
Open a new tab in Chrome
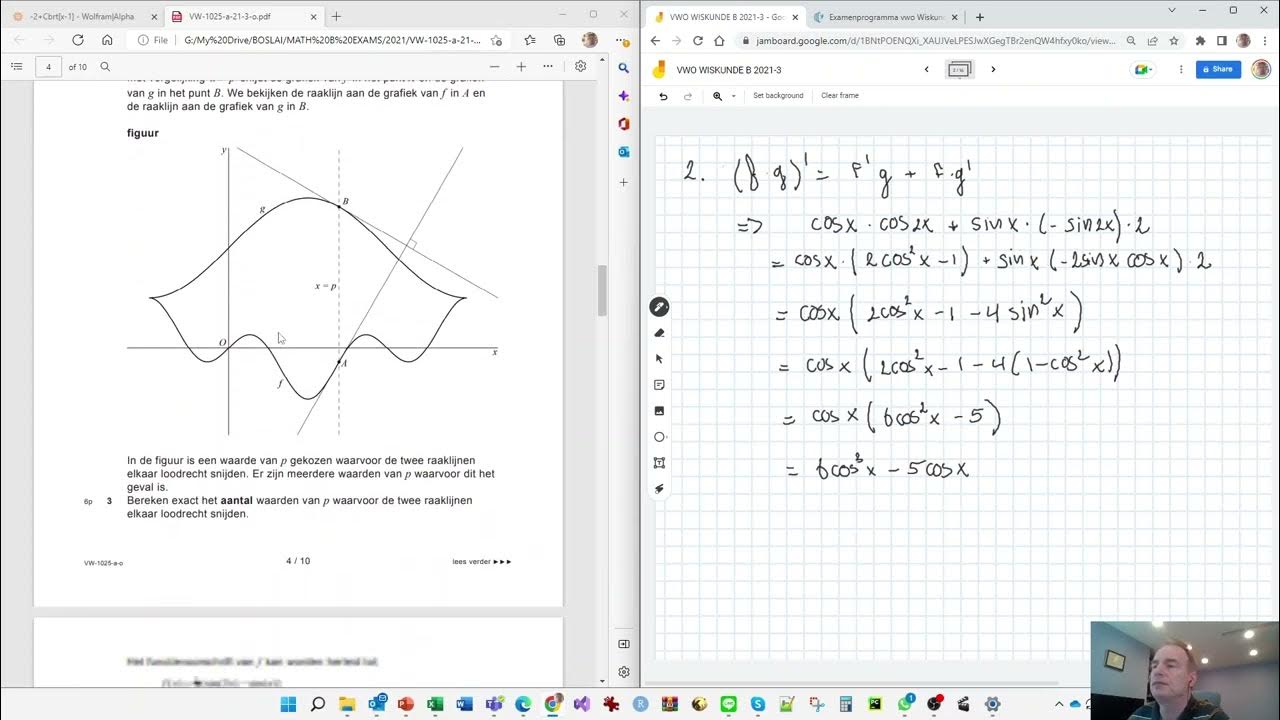click(x=979, y=17)
